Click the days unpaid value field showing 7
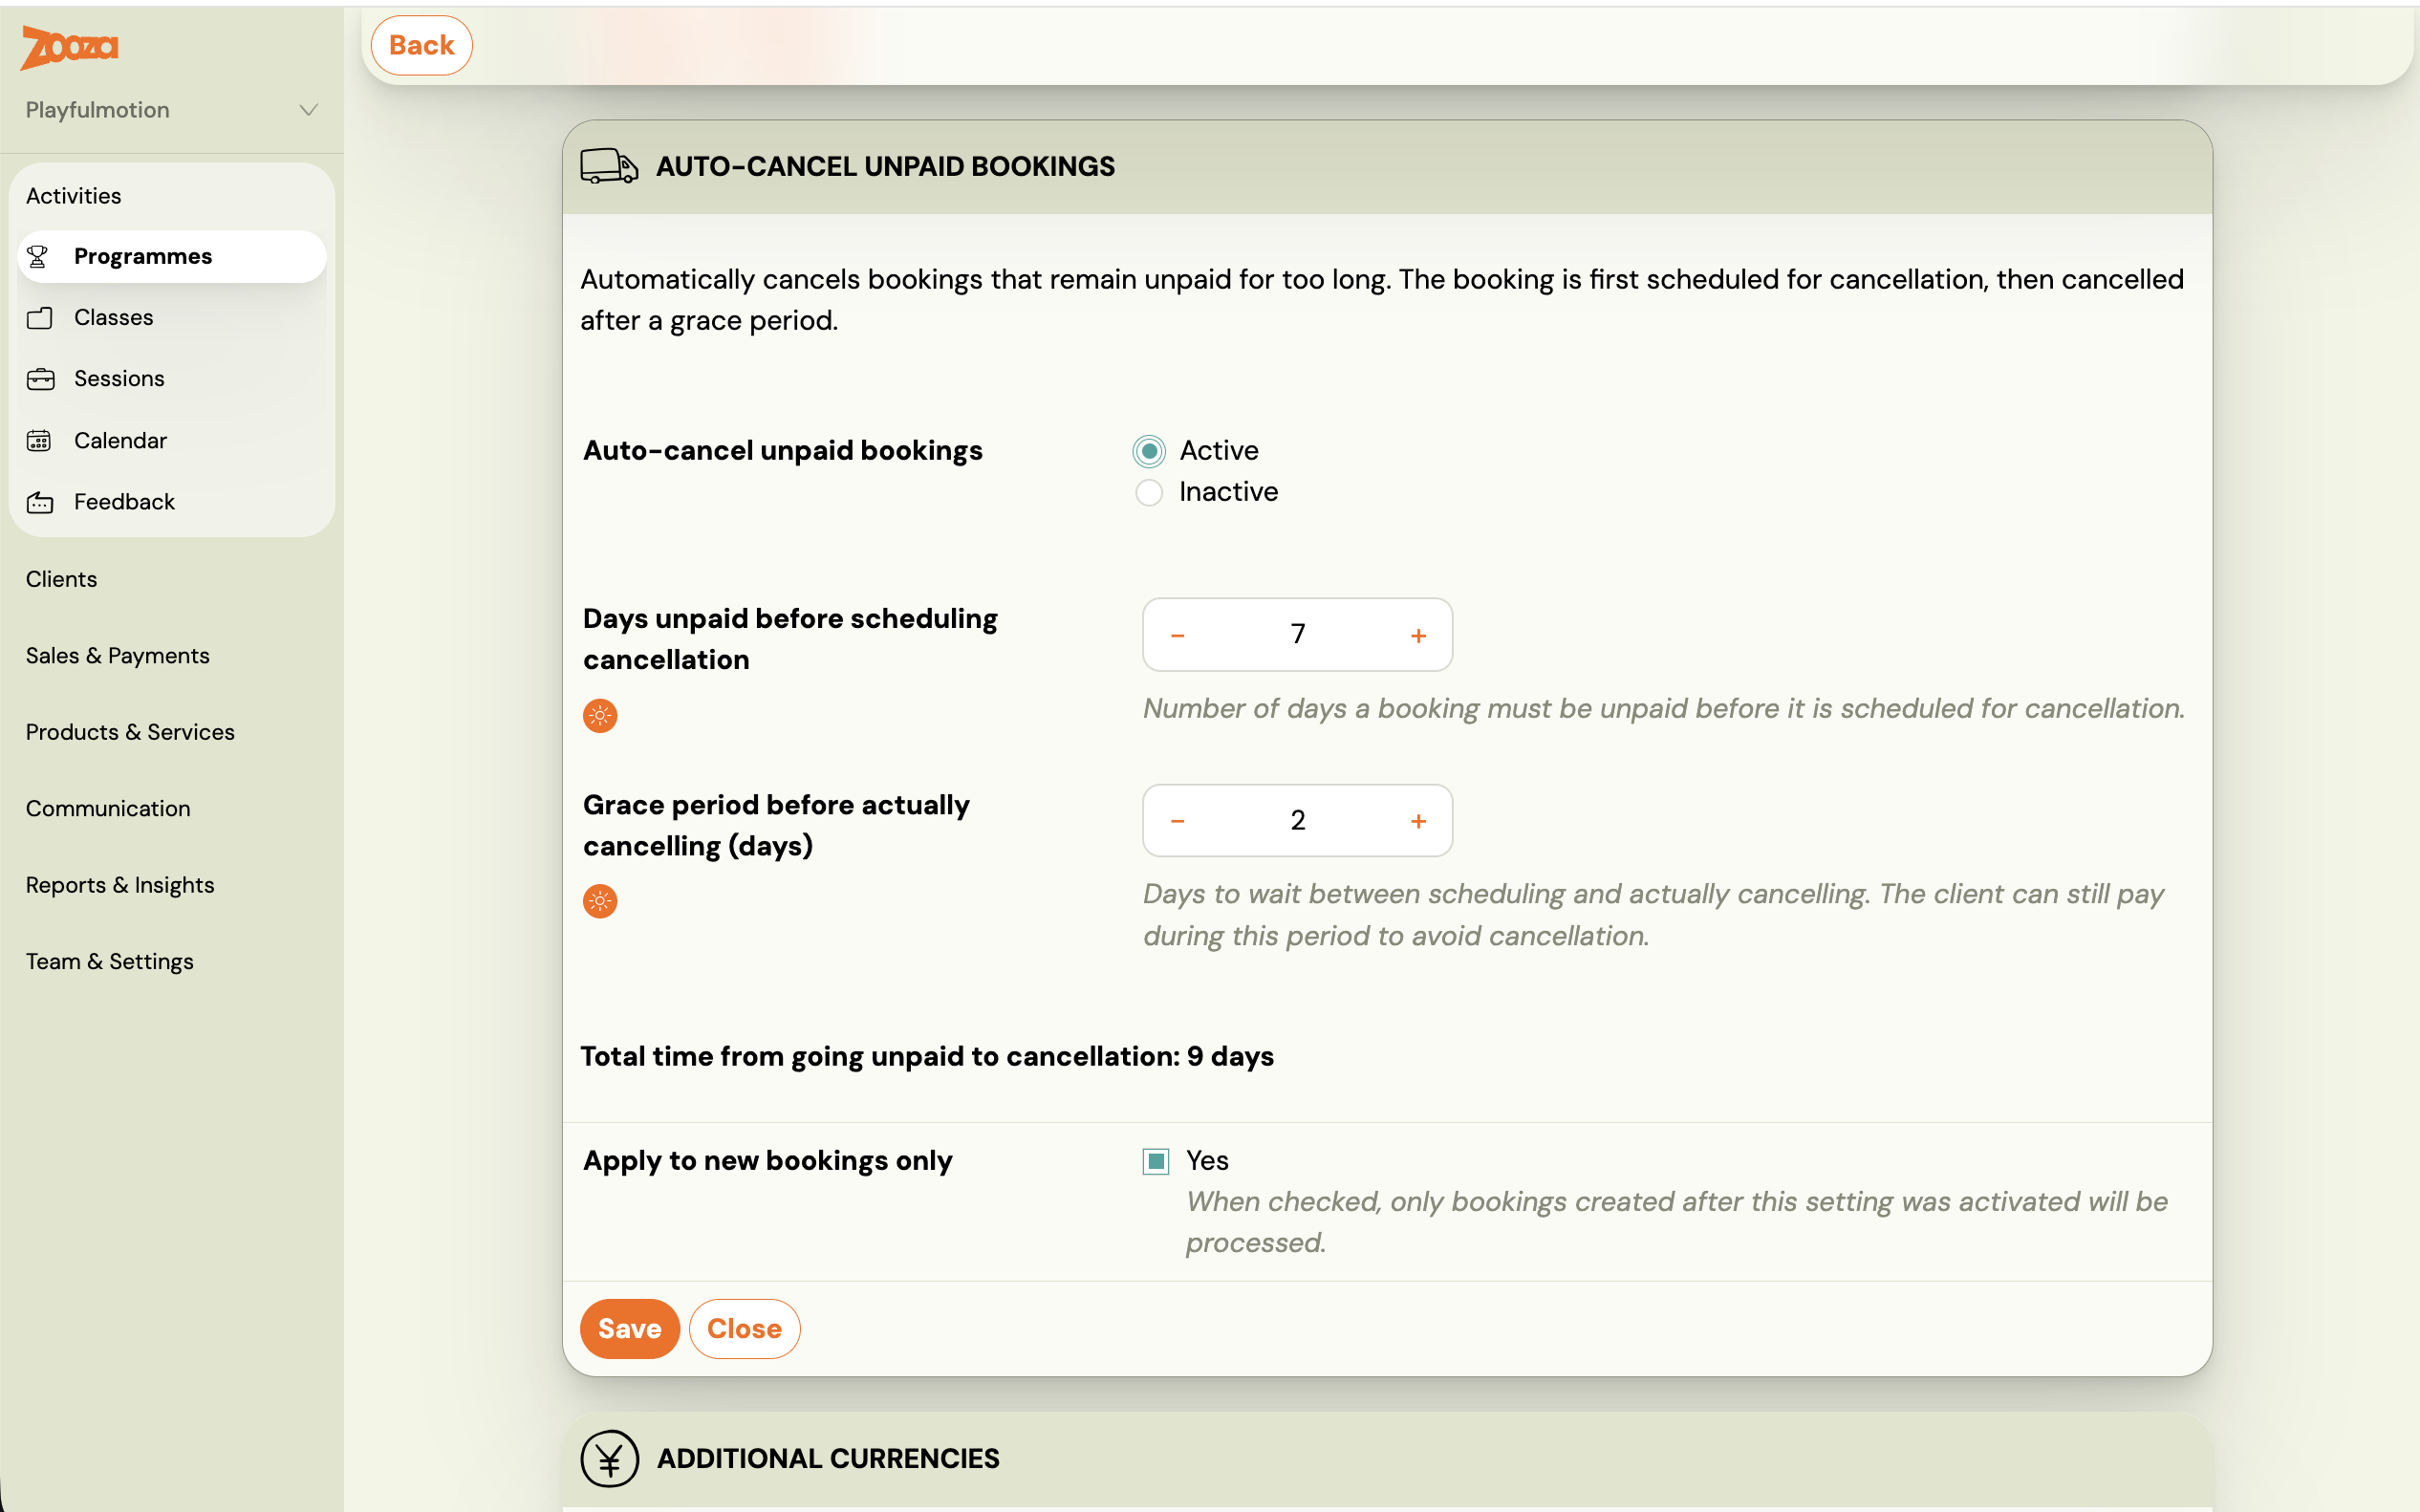This screenshot has width=2420, height=1512. click(x=1298, y=635)
